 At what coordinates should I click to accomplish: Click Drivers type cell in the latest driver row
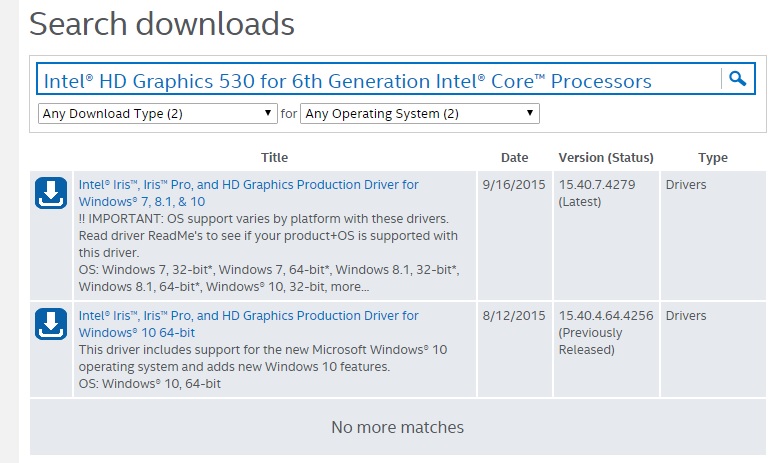686,185
